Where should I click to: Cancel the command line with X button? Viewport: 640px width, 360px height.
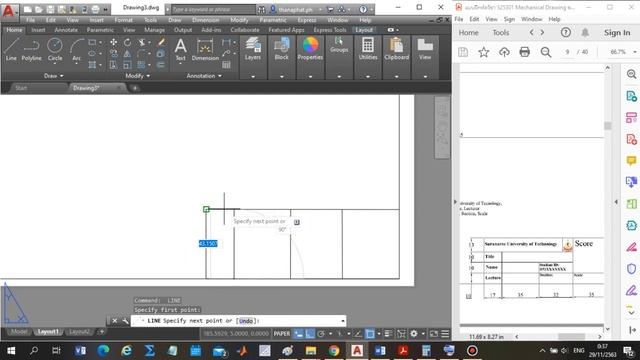(115, 321)
